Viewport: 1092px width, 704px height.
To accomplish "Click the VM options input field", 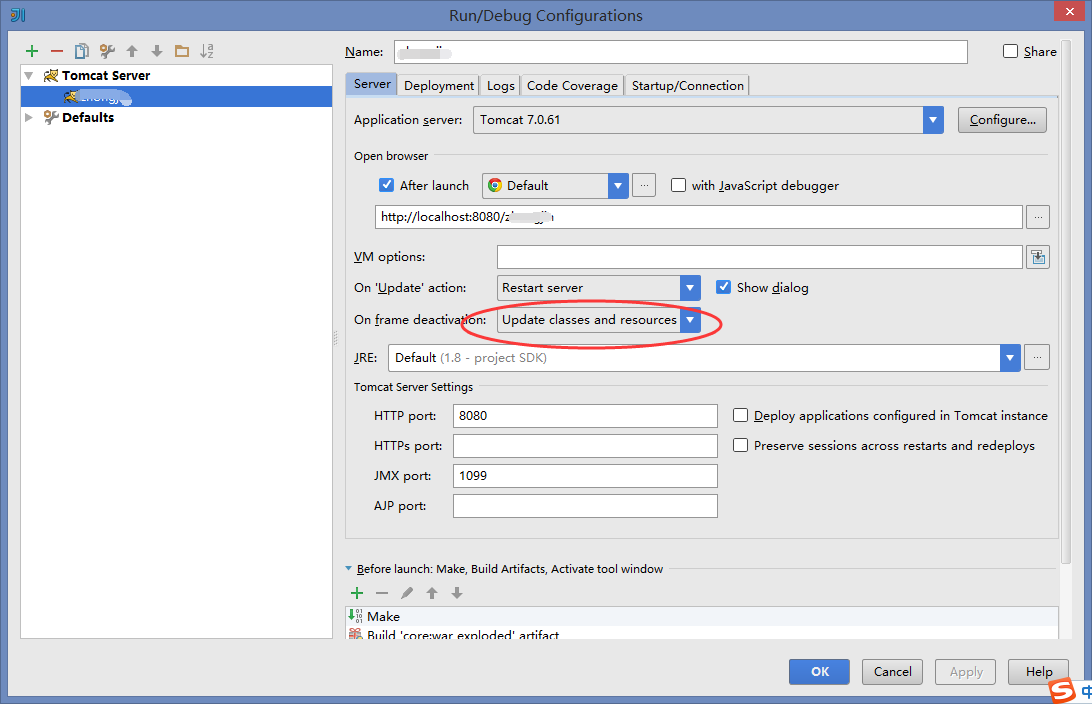I will pos(759,257).
